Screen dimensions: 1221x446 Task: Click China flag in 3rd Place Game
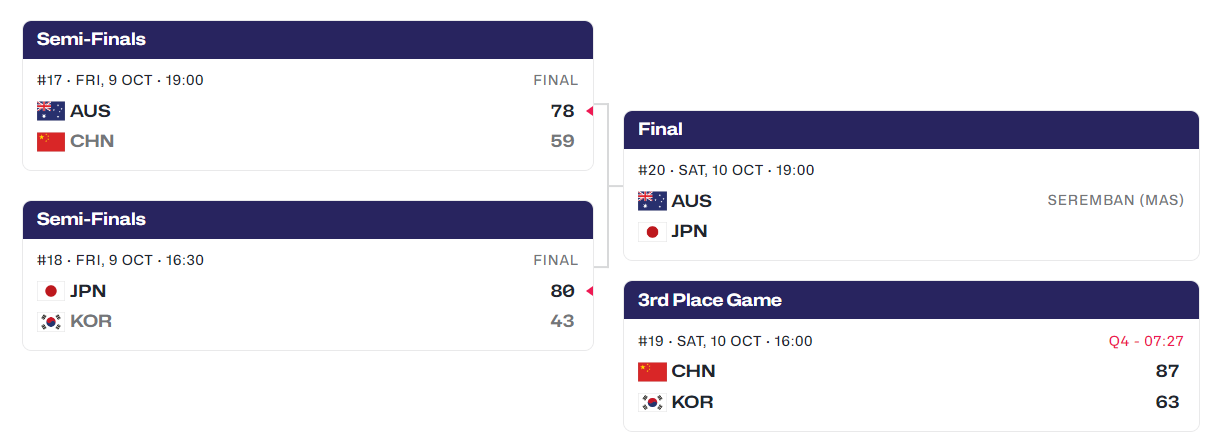point(652,371)
